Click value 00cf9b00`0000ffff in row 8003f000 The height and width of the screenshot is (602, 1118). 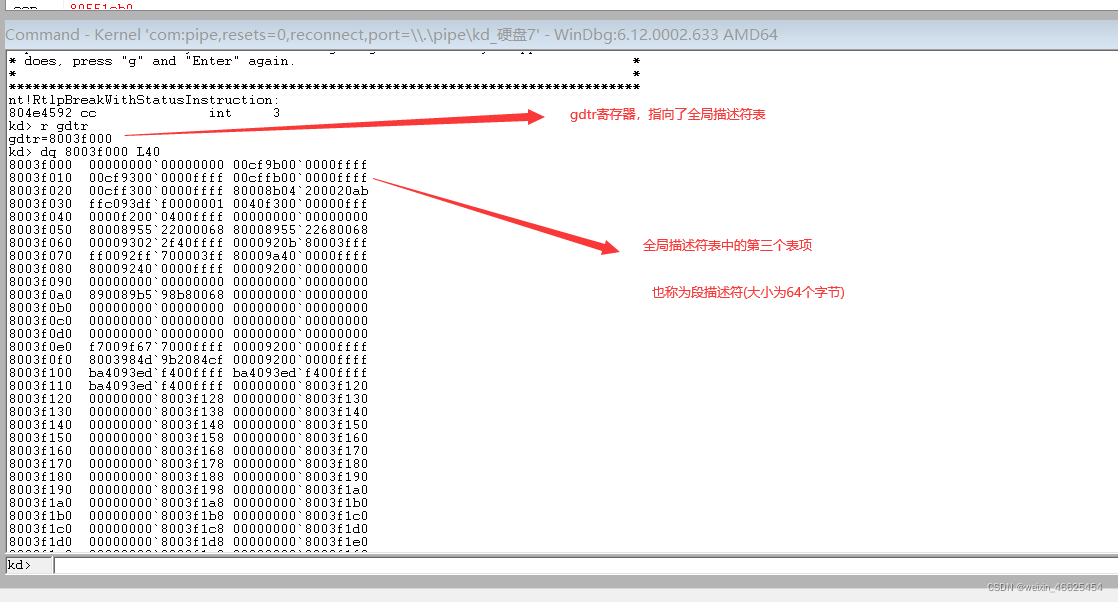pos(300,165)
